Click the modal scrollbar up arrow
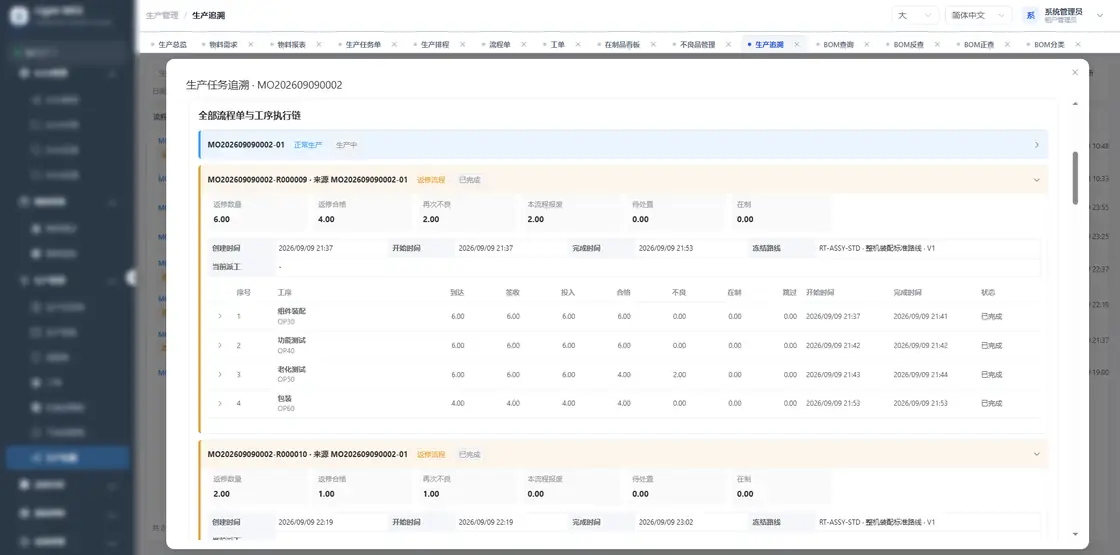 [1076, 104]
